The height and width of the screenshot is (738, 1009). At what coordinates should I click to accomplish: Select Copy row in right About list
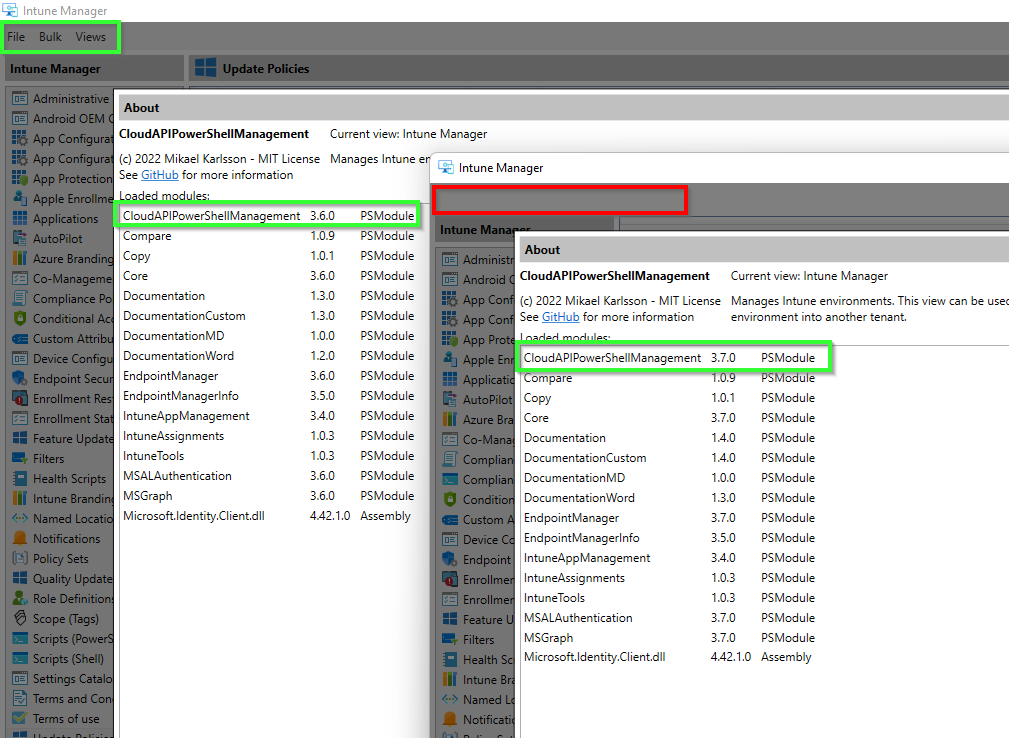[x=669, y=398]
